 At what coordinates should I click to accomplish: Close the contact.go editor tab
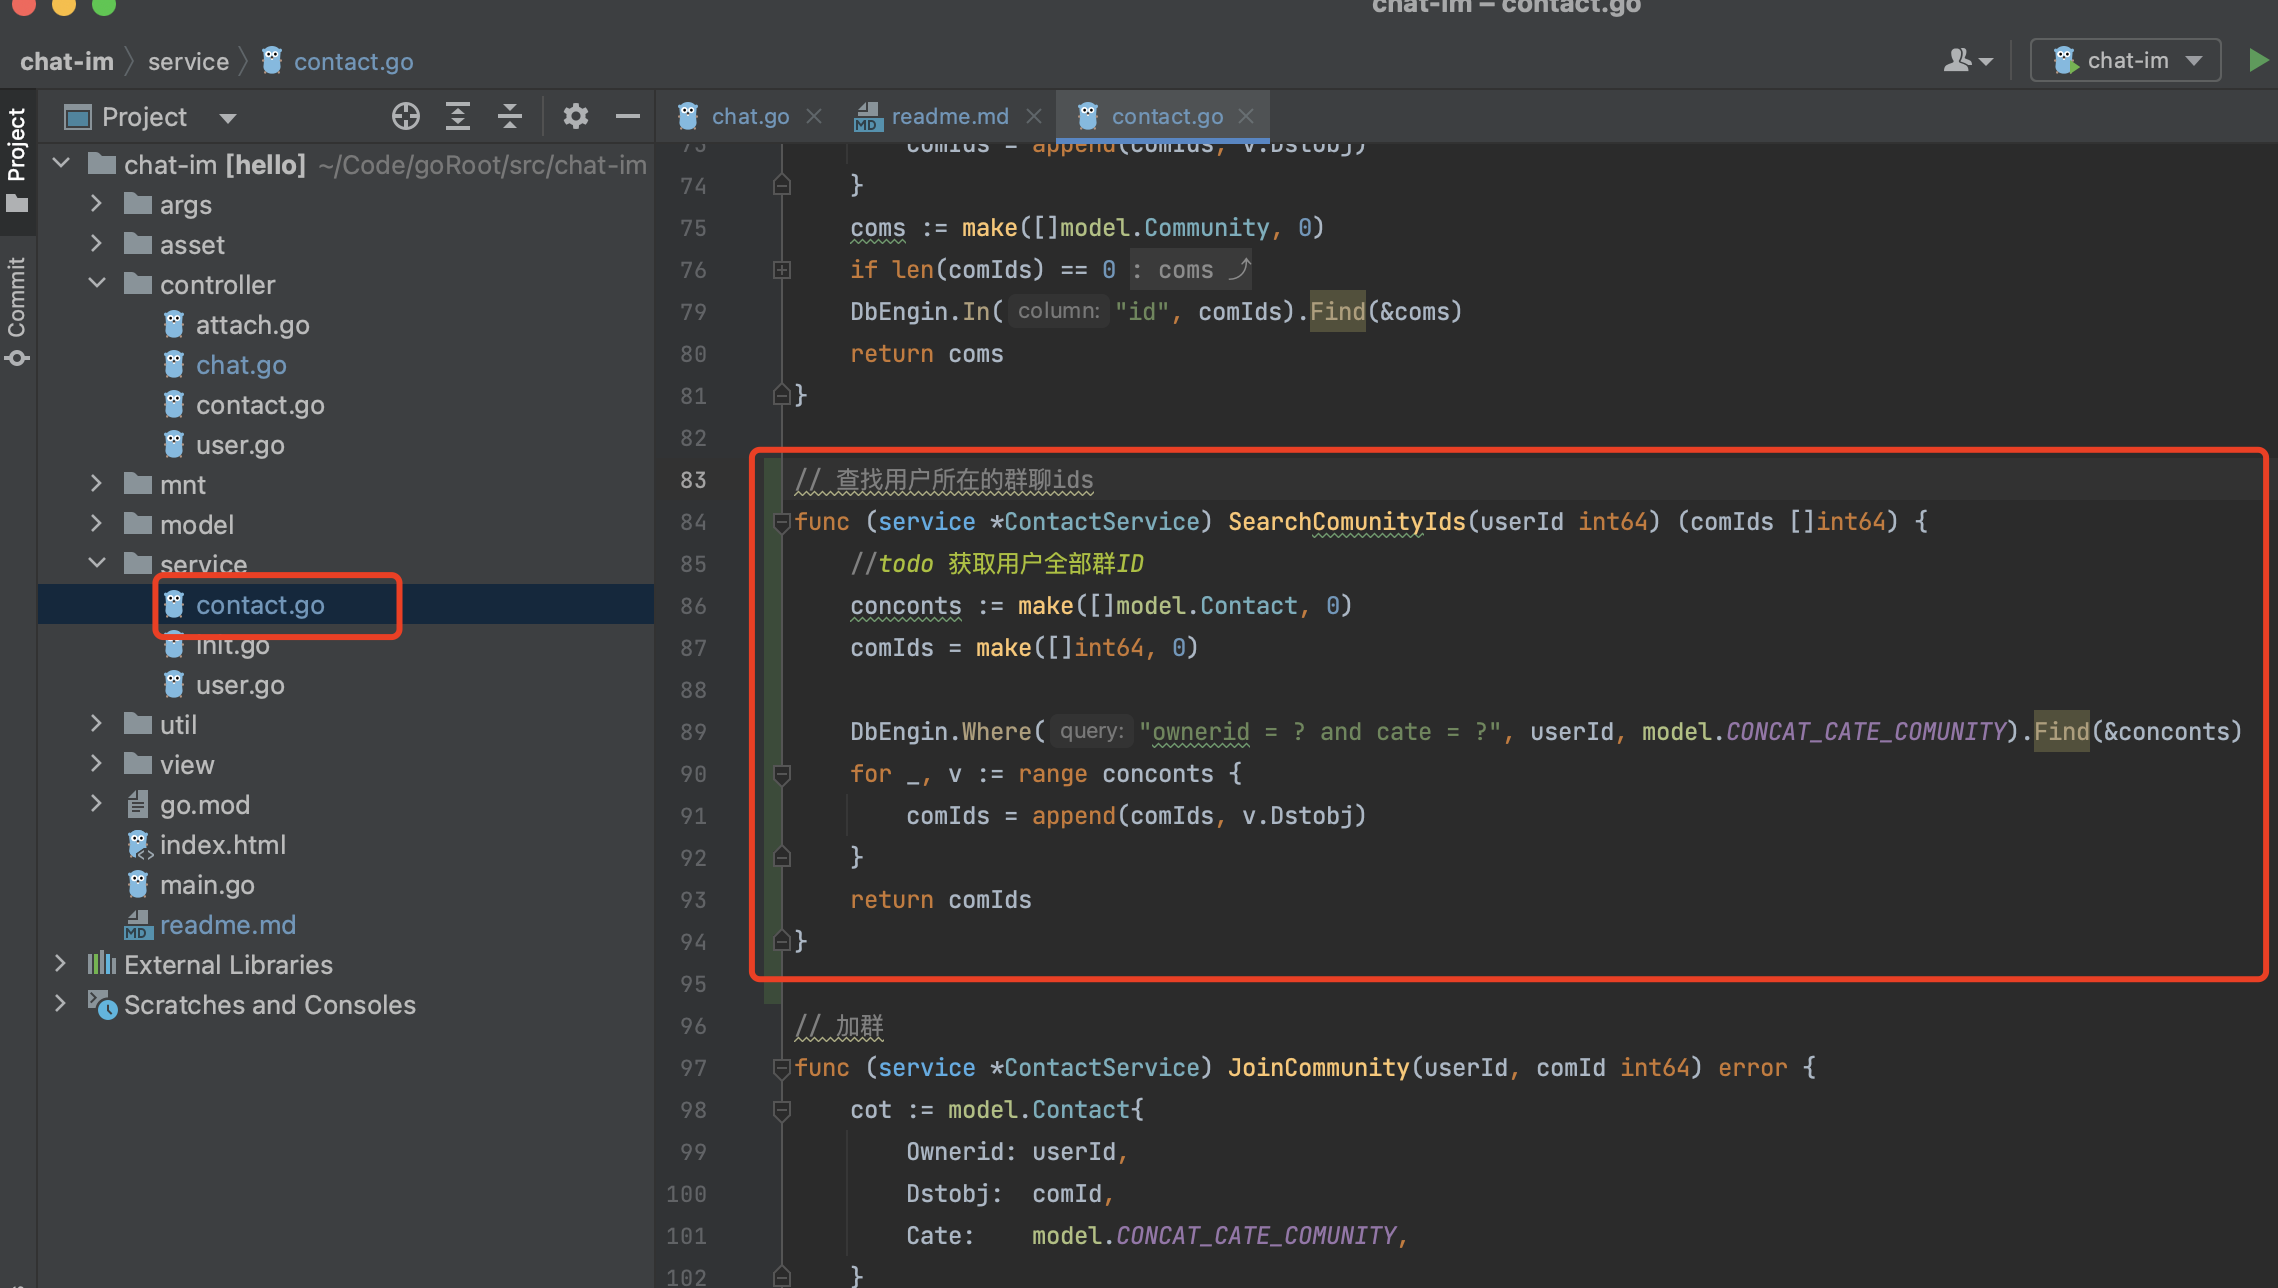1246,117
